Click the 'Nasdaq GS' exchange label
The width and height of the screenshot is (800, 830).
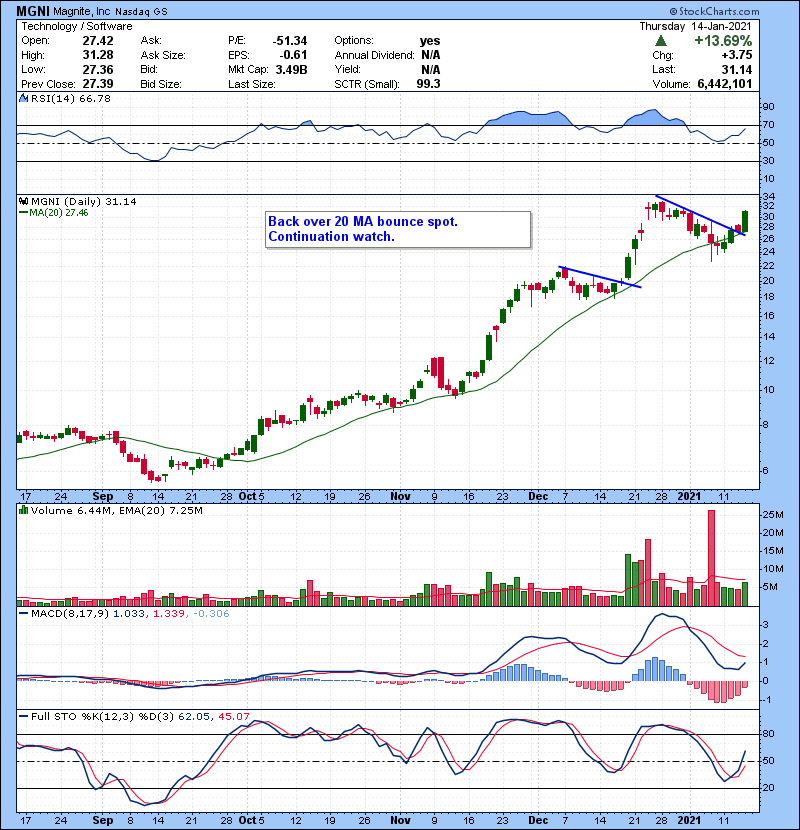(140, 12)
